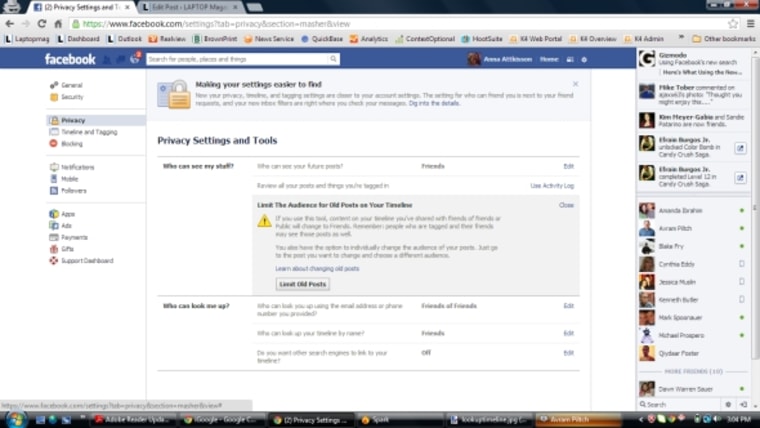
Task: Open the Windows Start button
Action: tap(15, 420)
